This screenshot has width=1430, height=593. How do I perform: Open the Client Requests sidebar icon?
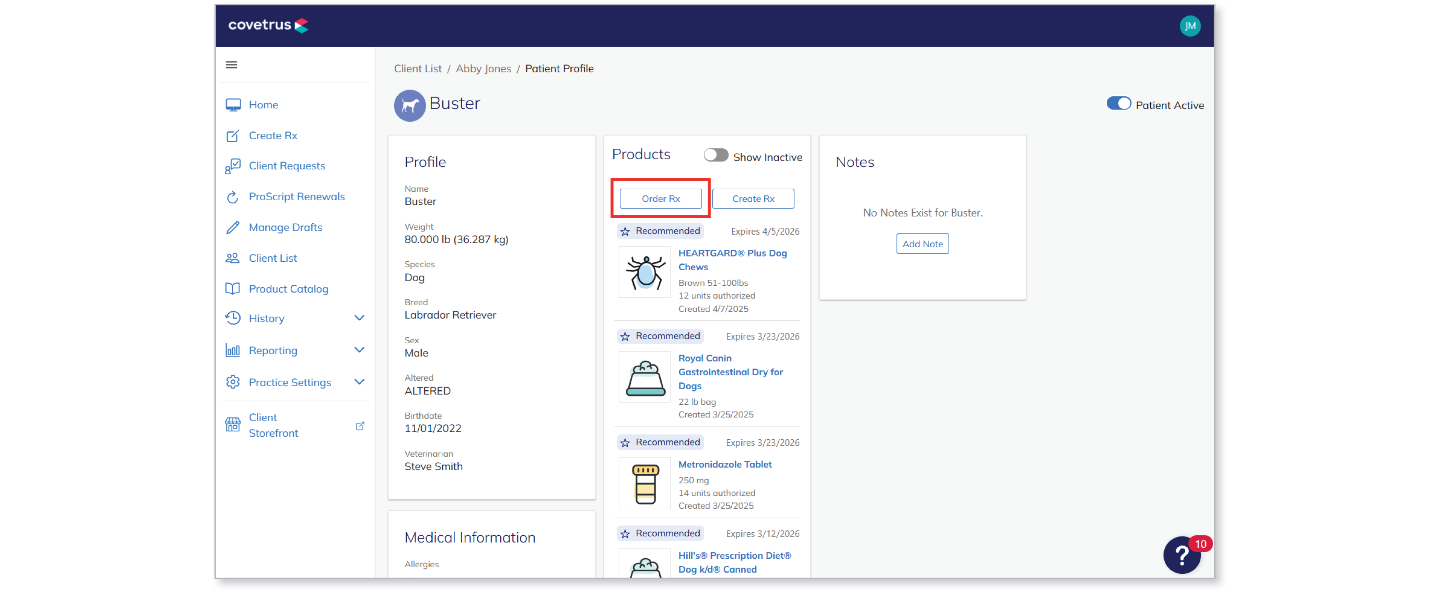[233, 166]
